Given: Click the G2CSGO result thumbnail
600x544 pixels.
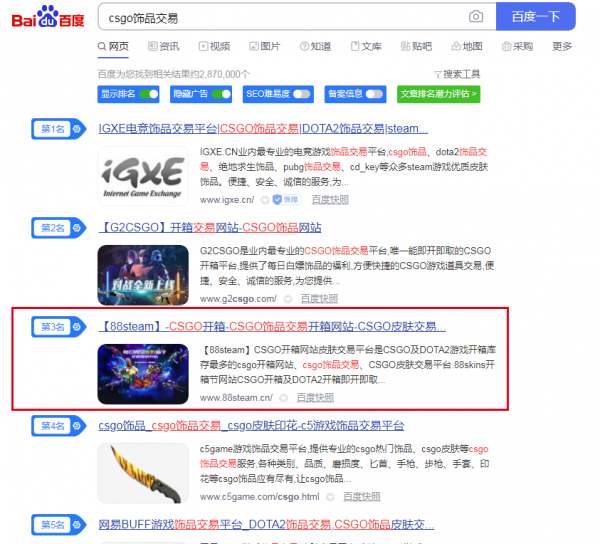Looking at the screenshot, I should click(x=143, y=275).
